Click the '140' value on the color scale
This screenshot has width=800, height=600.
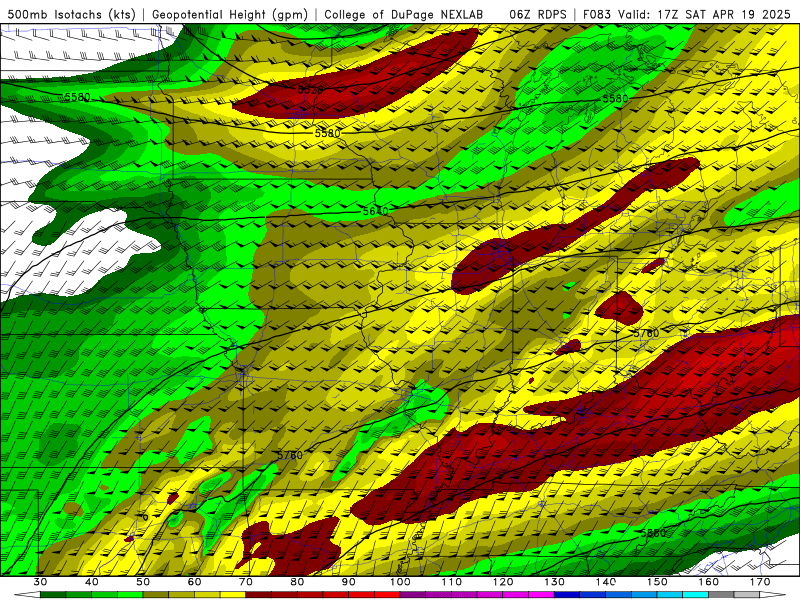[606, 582]
